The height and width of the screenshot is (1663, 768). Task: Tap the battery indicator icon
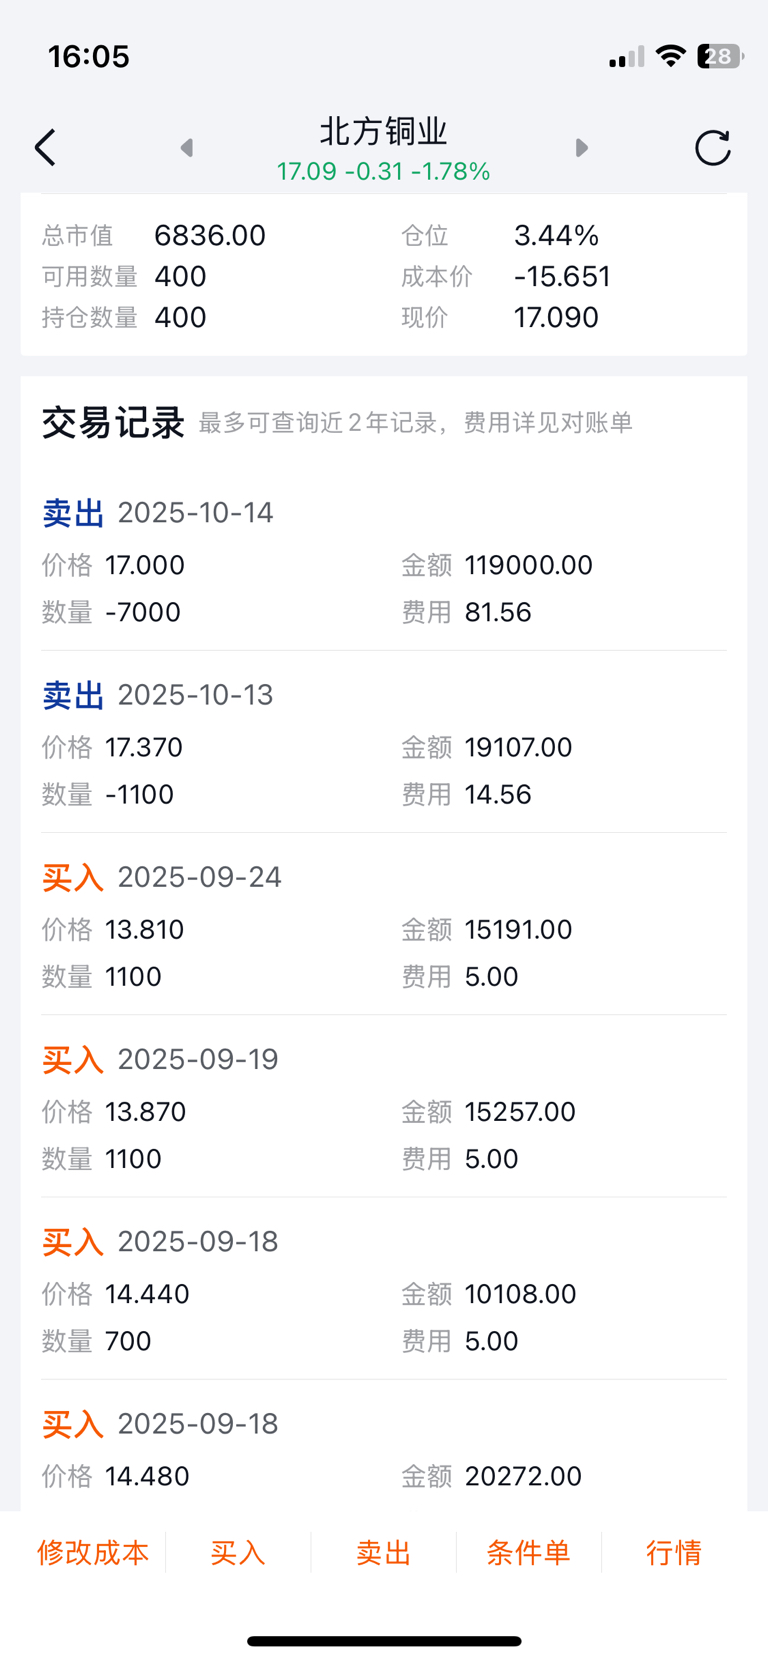[720, 56]
